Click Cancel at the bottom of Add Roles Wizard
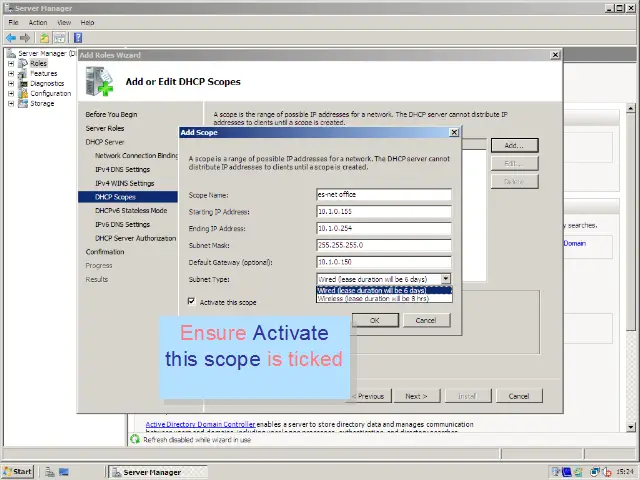The height and width of the screenshot is (480, 640). (519, 396)
